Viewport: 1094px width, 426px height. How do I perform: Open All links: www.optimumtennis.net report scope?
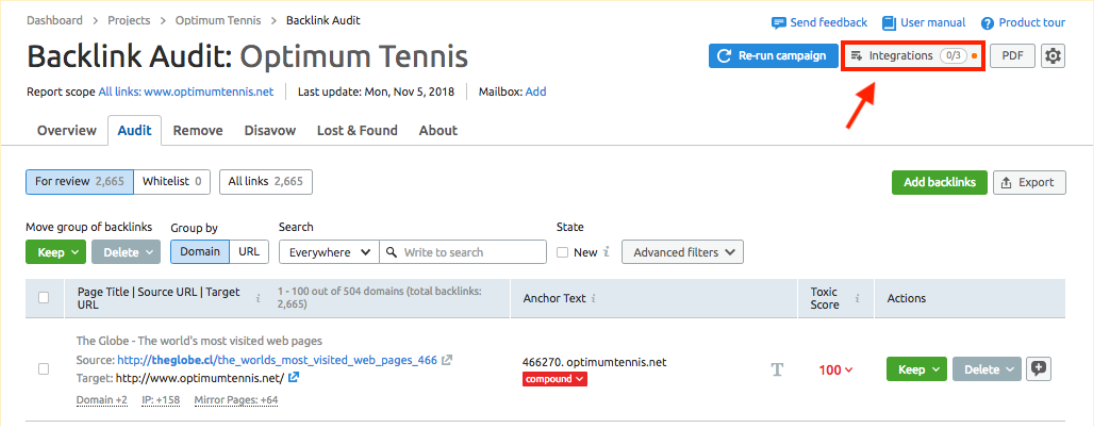pos(186,91)
